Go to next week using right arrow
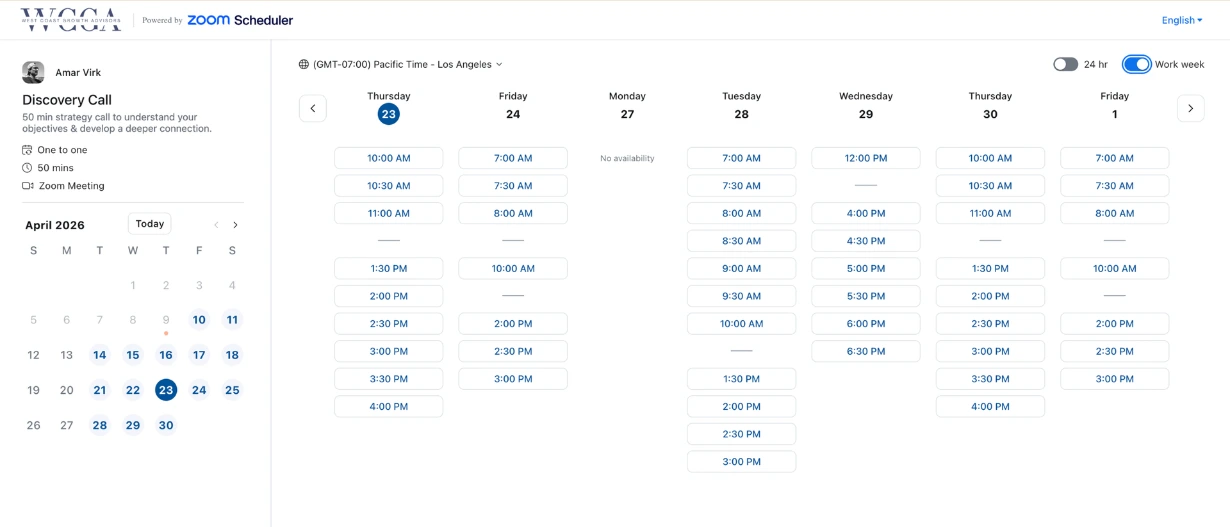The image size is (1230, 527). tap(1190, 108)
